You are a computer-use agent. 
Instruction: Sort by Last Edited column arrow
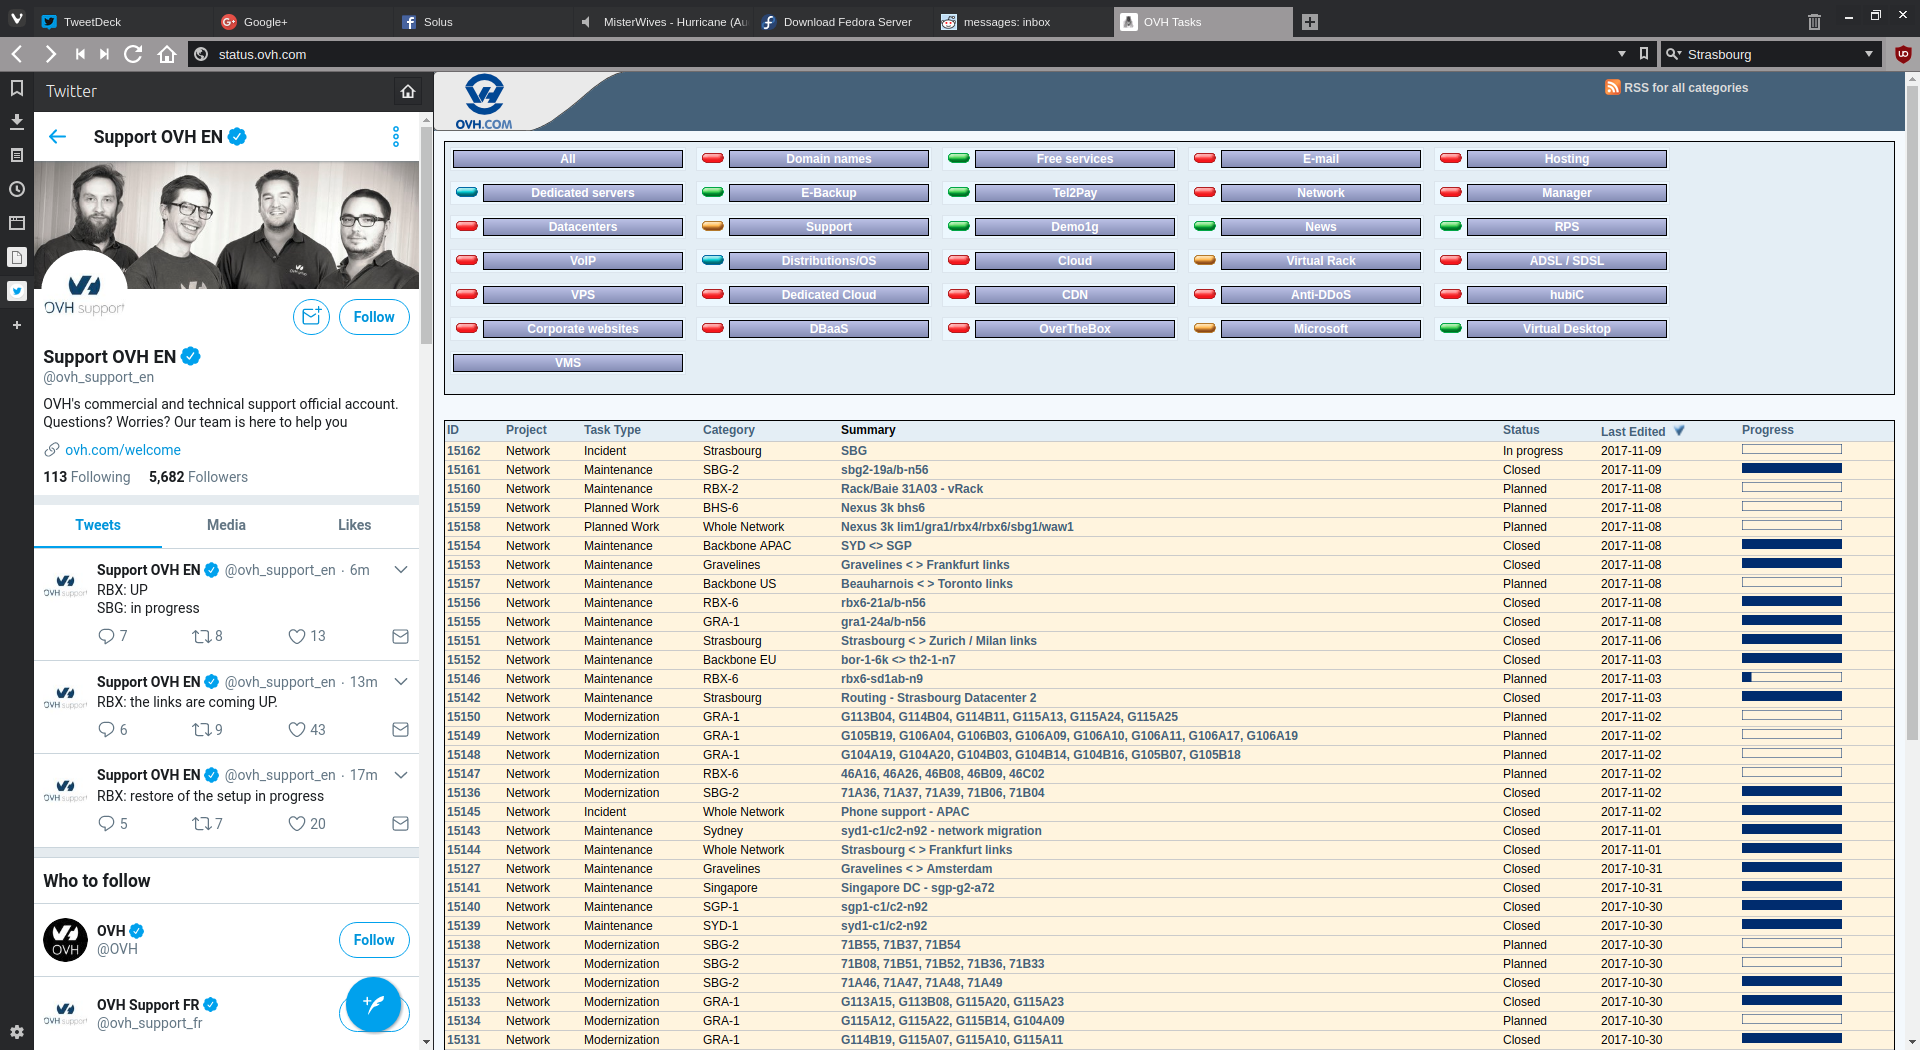coord(1679,431)
